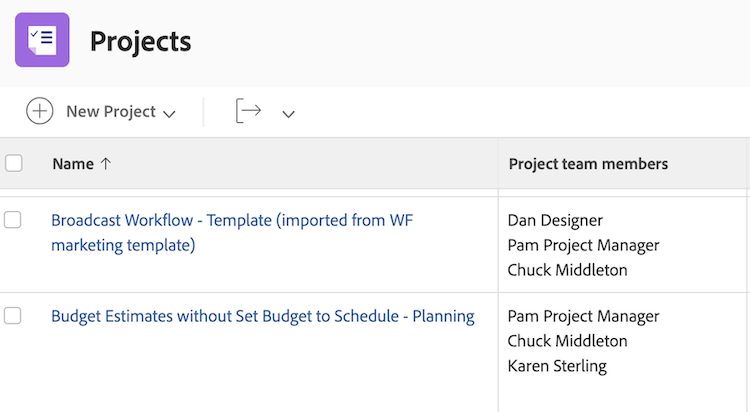The height and width of the screenshot is (412, 750).
Task: Click the Name column header
Action: coord(73,164)
